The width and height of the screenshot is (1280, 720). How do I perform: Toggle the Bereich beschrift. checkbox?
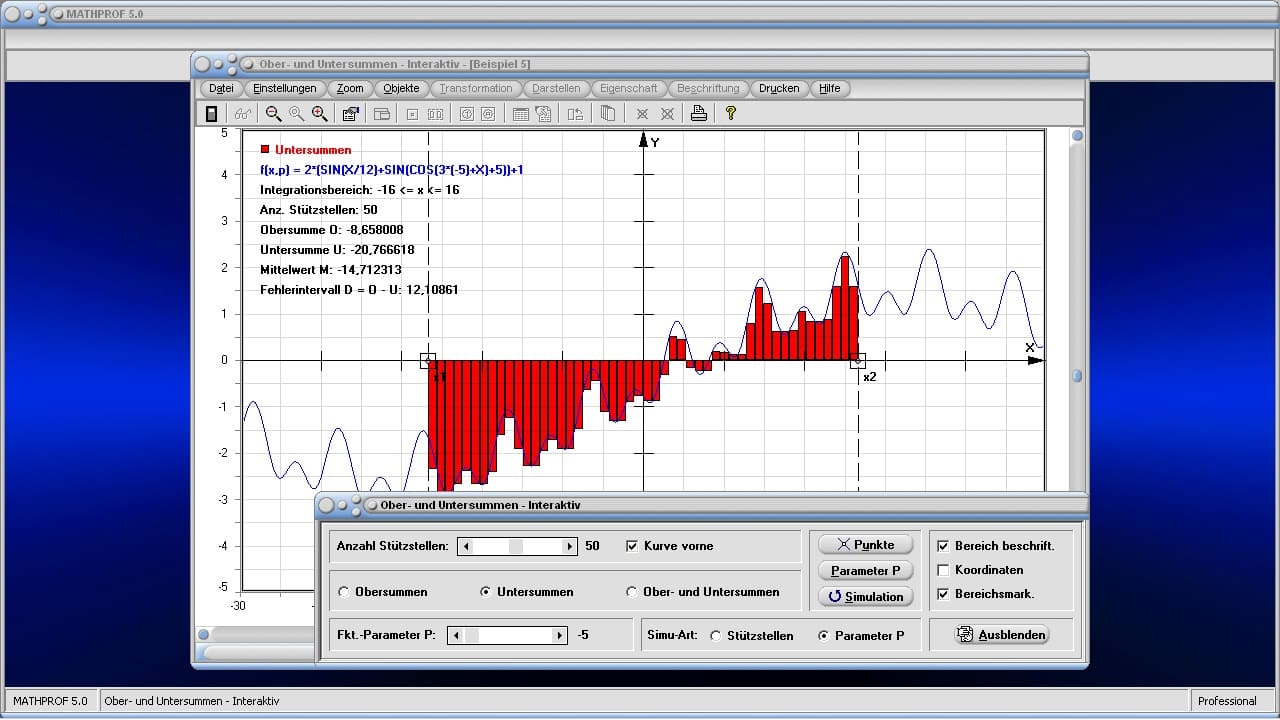943,546
